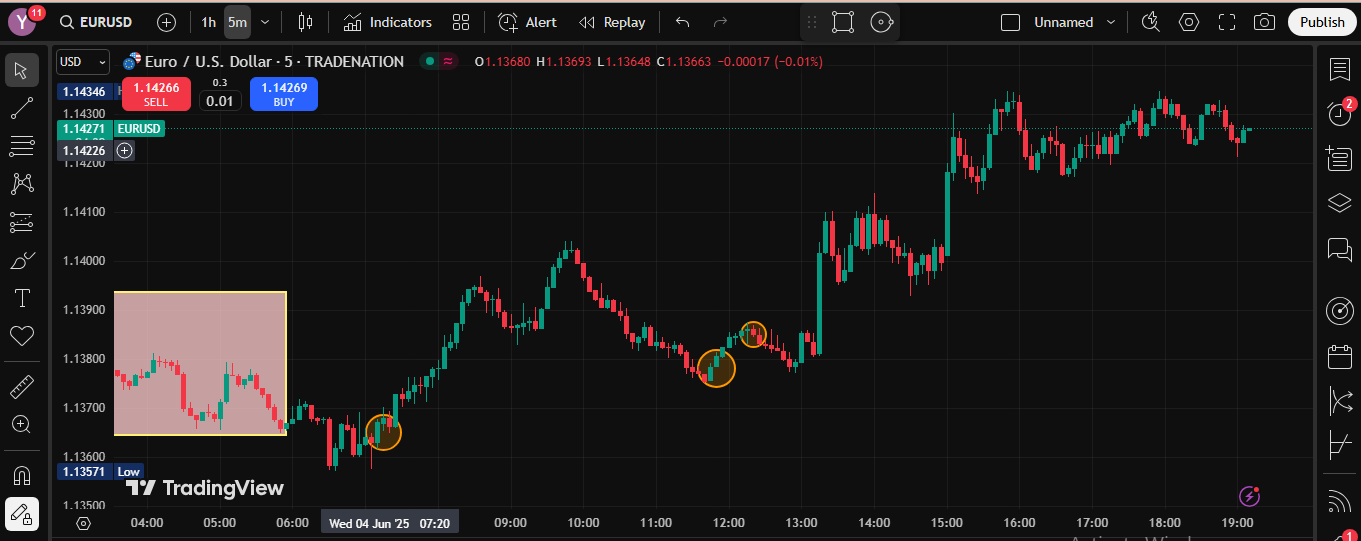1361x541 pixels.
Task: Open the USD currency dropdown
Action: click(x=82, y=62)
